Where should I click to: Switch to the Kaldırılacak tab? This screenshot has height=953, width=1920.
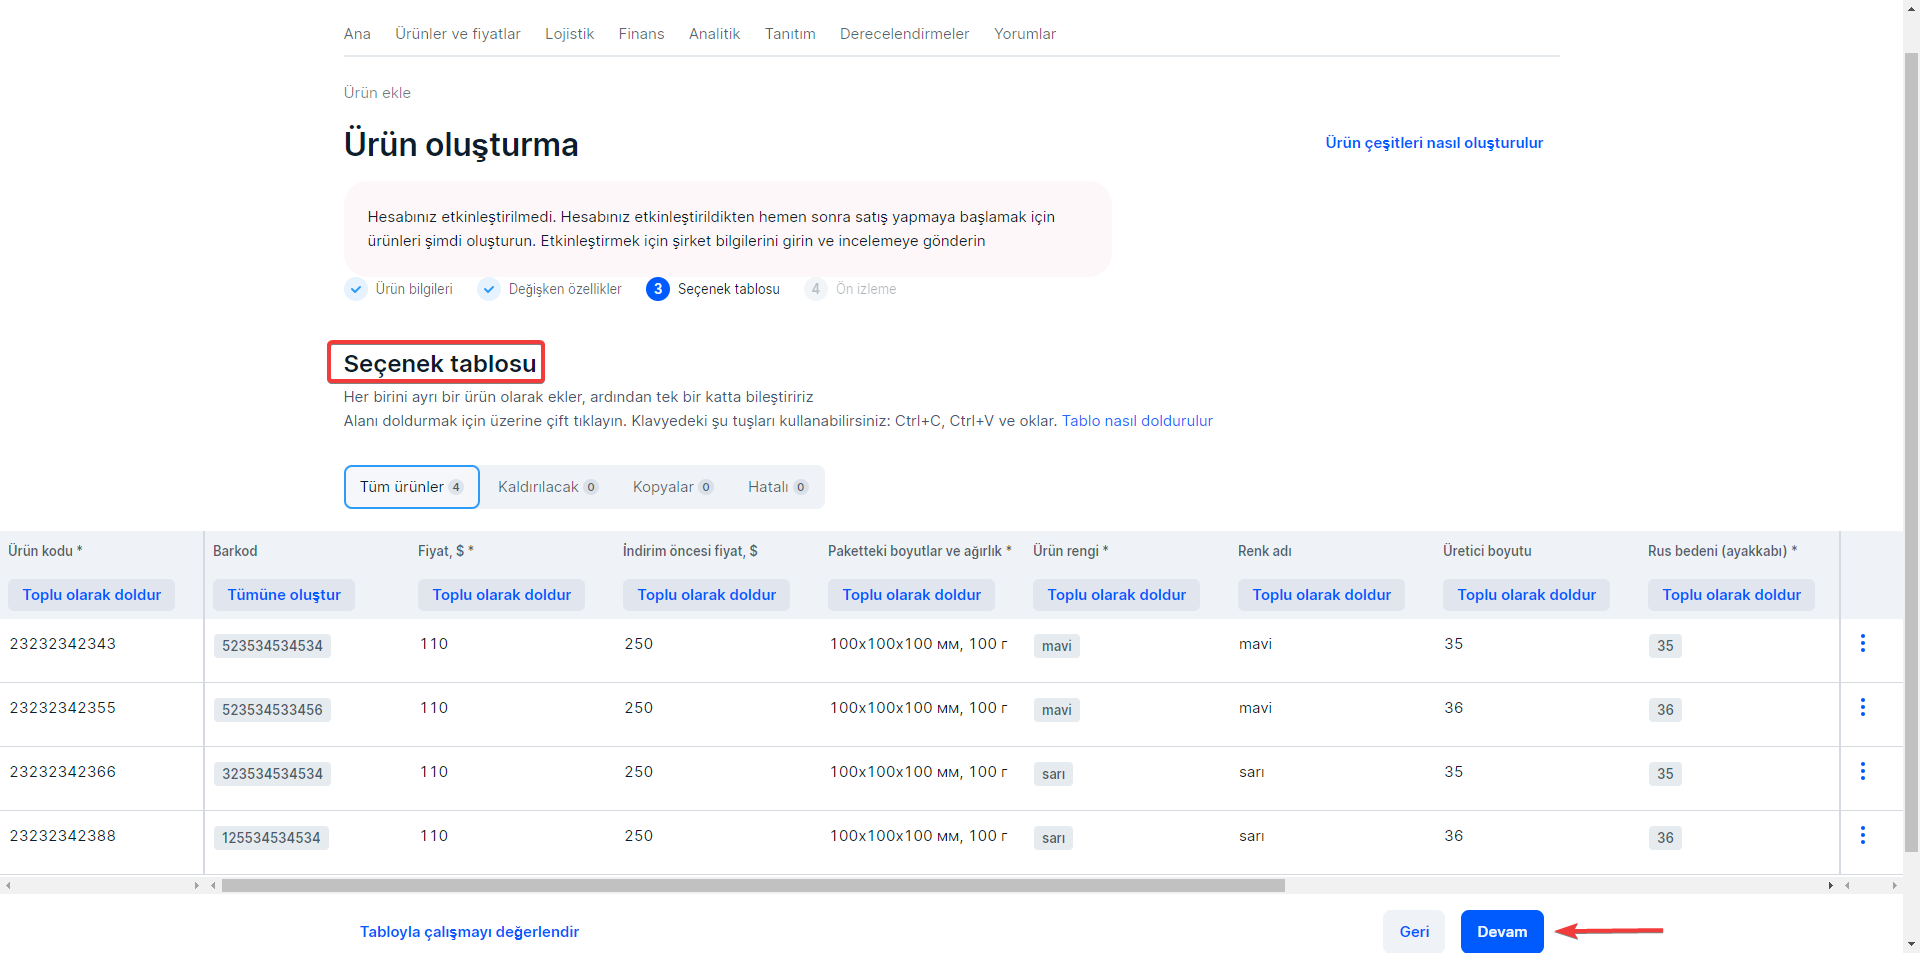[x=548, y=487]
